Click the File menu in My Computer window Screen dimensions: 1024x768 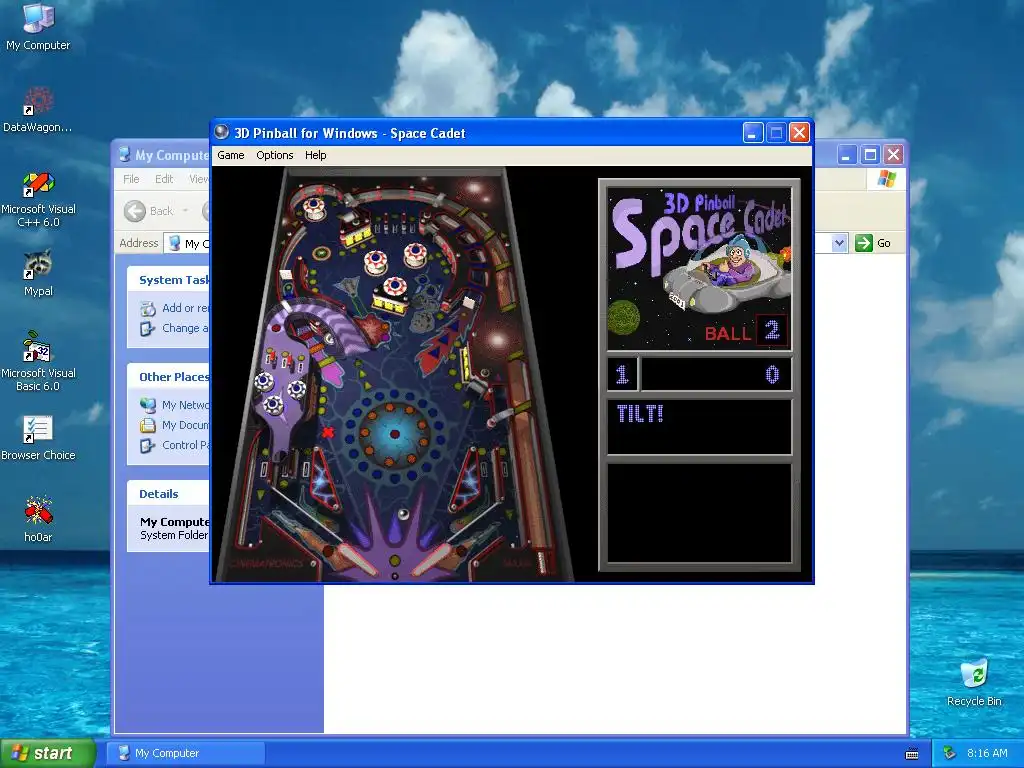click(131, 179)
